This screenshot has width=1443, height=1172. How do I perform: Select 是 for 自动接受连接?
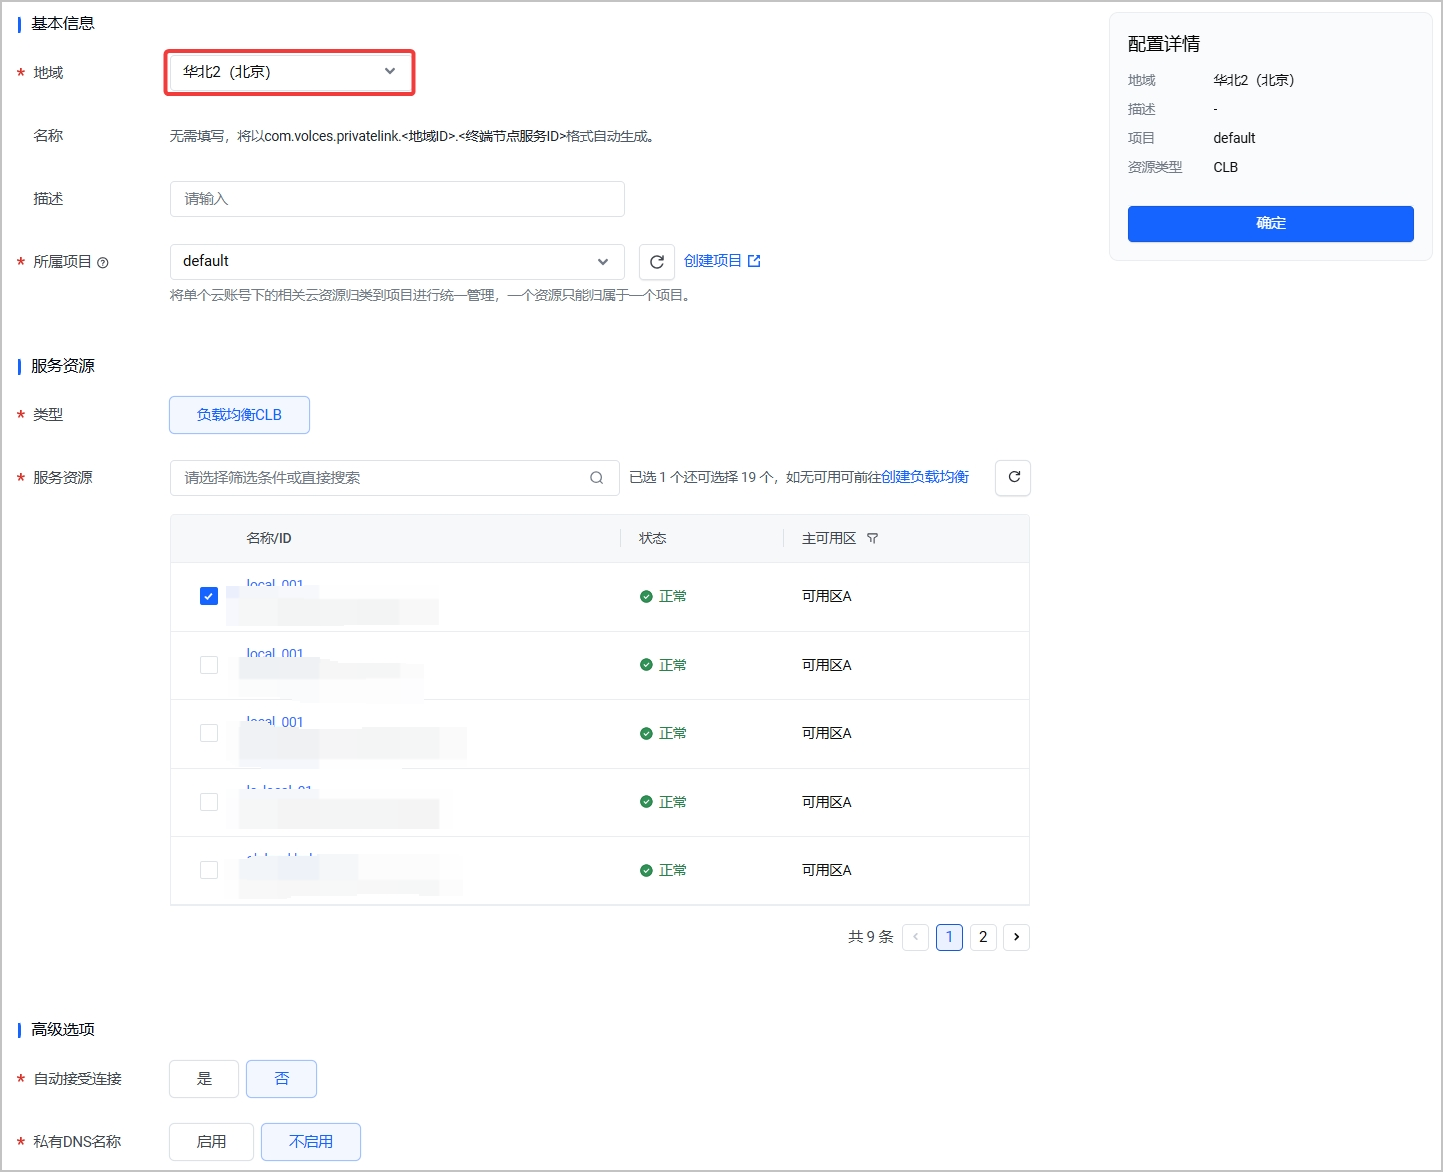(x=204, y=1079)
